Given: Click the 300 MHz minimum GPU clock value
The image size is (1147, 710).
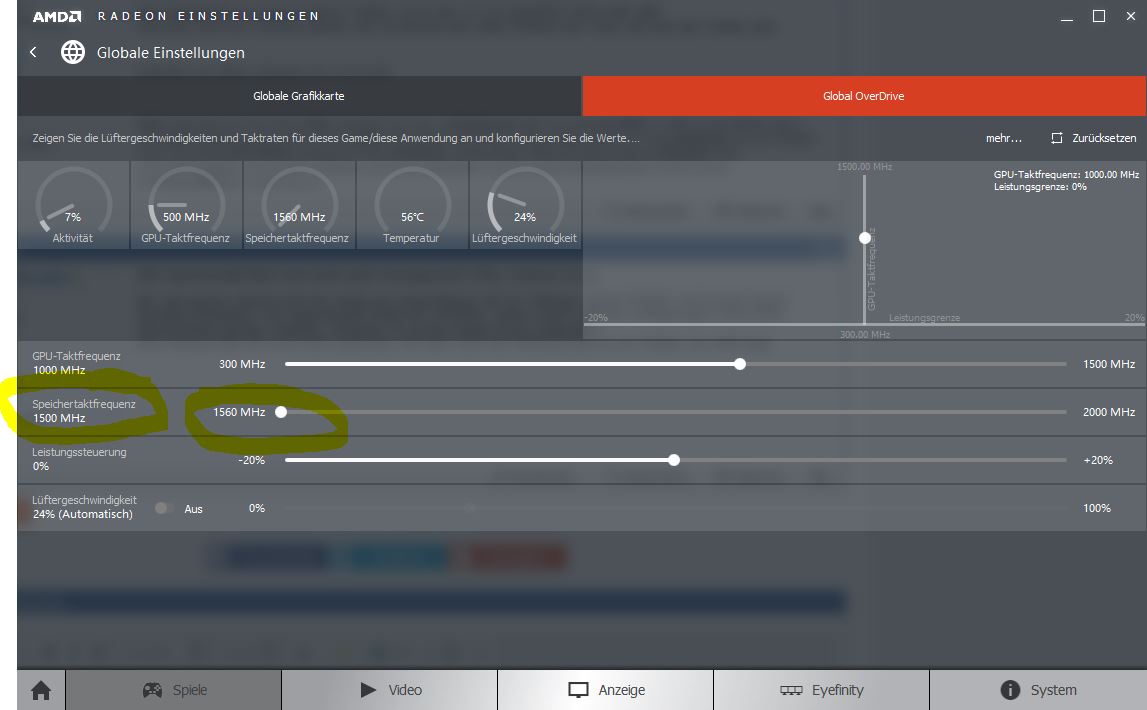Looking at the screenshot, I should (242, 364).
